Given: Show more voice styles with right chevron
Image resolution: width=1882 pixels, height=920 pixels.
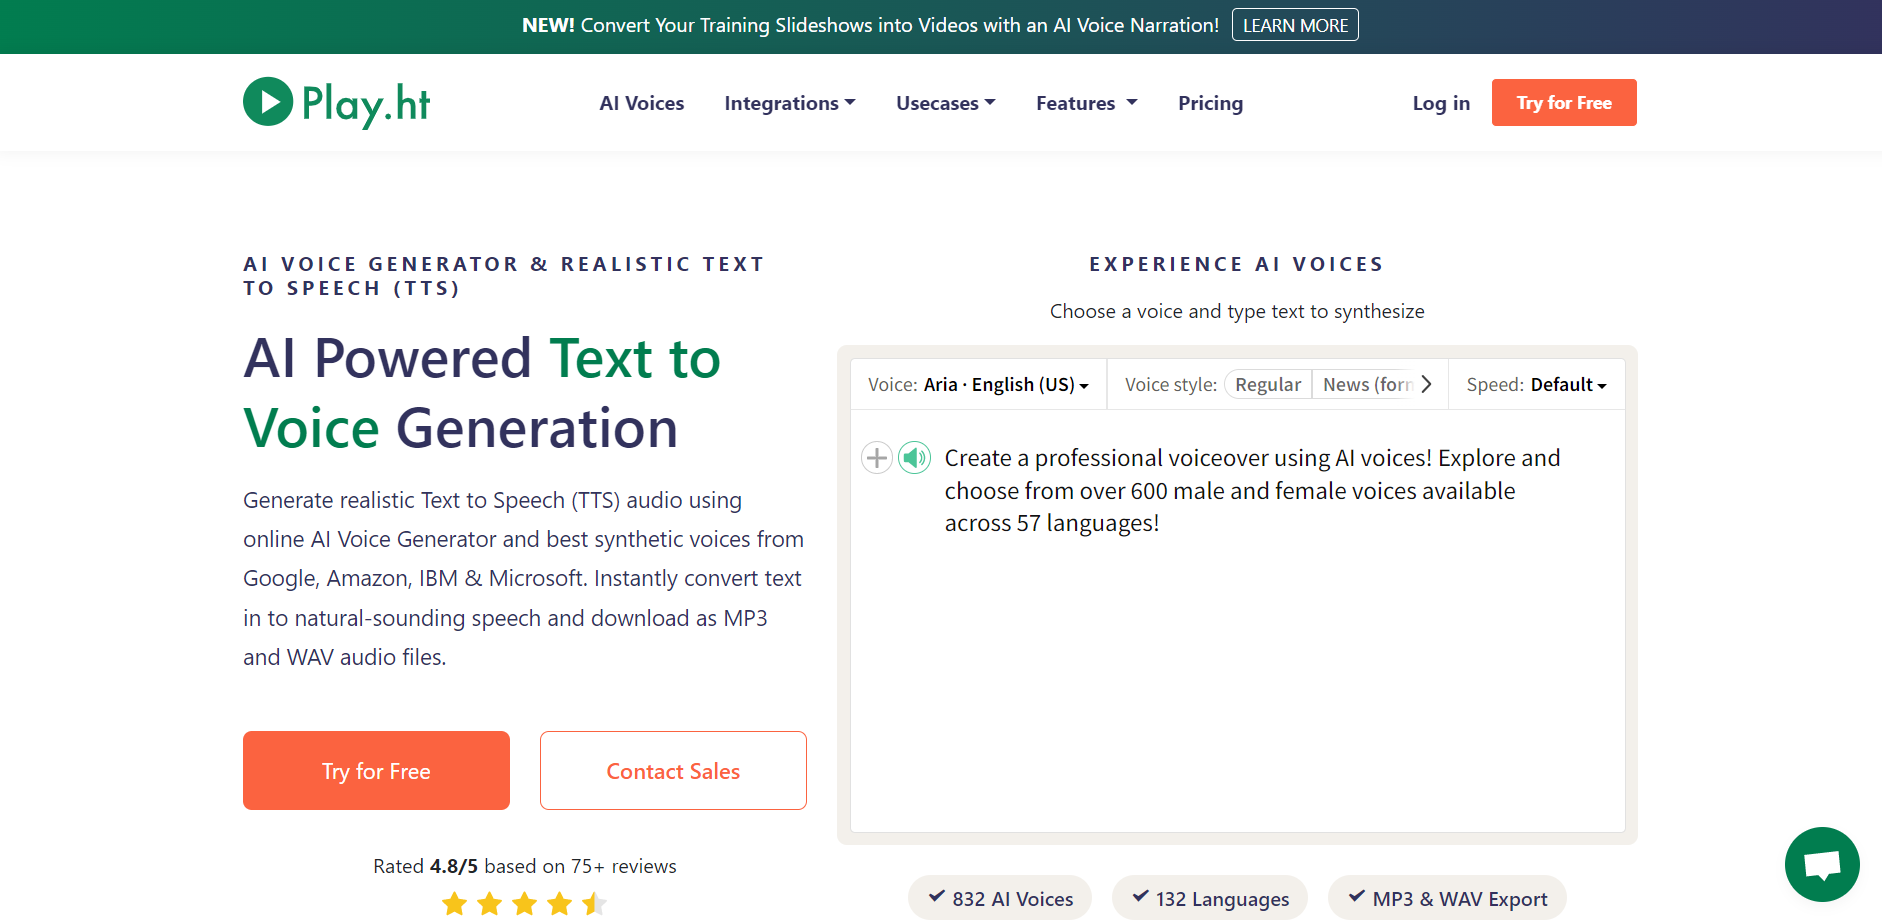Looking at the screenshot, I should [x=1427, y=384].
